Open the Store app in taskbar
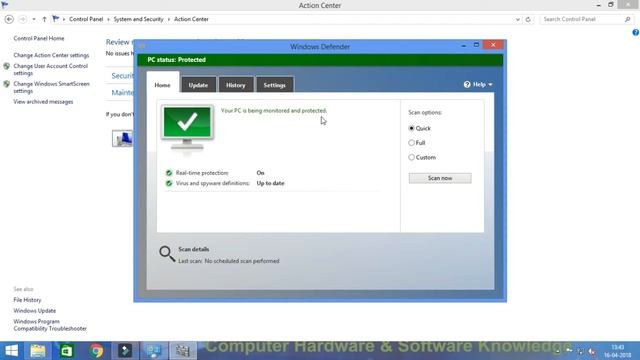The image size is (640, 360). tap(67, 351)
